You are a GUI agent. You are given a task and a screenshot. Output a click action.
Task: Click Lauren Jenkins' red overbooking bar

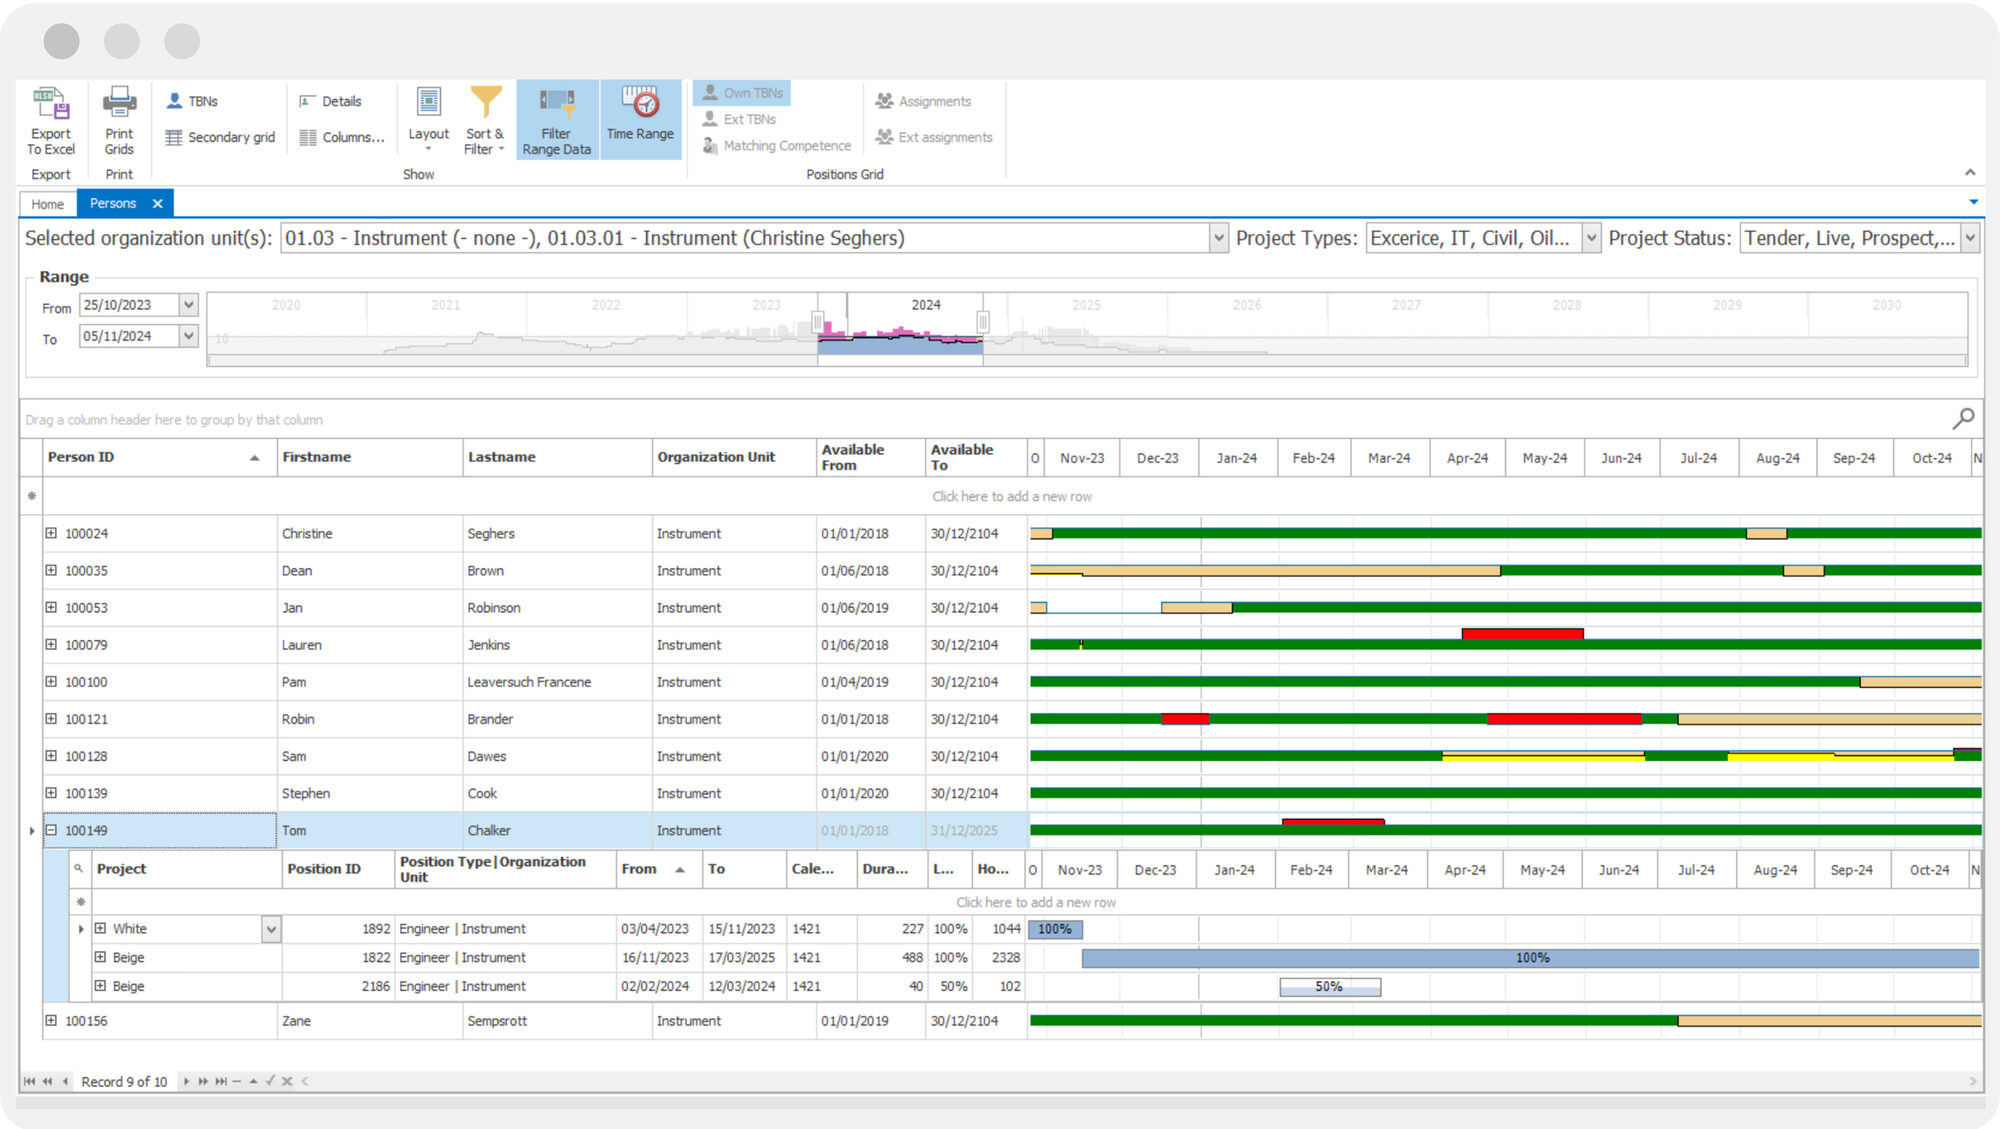pos(1522,634)
